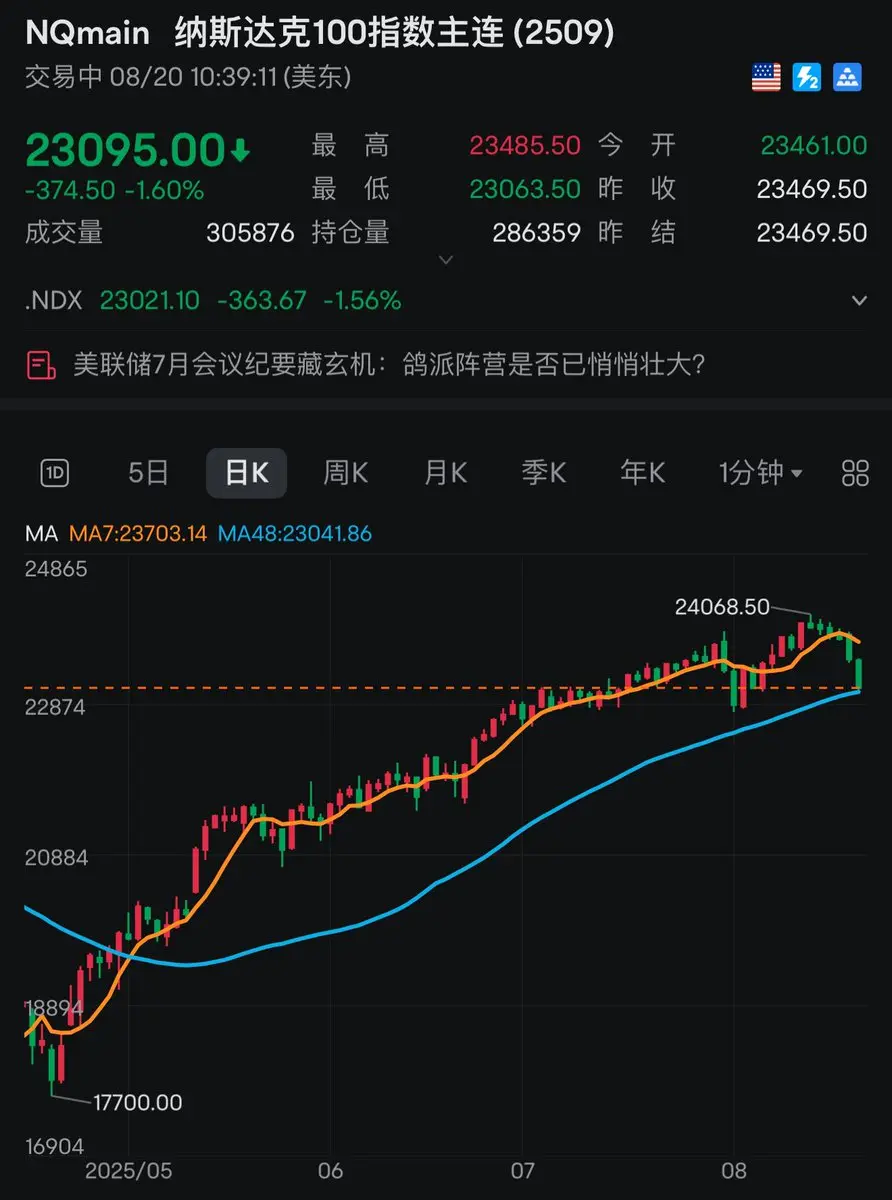The height and width of the screenshot is (1200, 892).
Task: Tap the blue lightning Level 2 icon
Action: click(x=807, y=77)
